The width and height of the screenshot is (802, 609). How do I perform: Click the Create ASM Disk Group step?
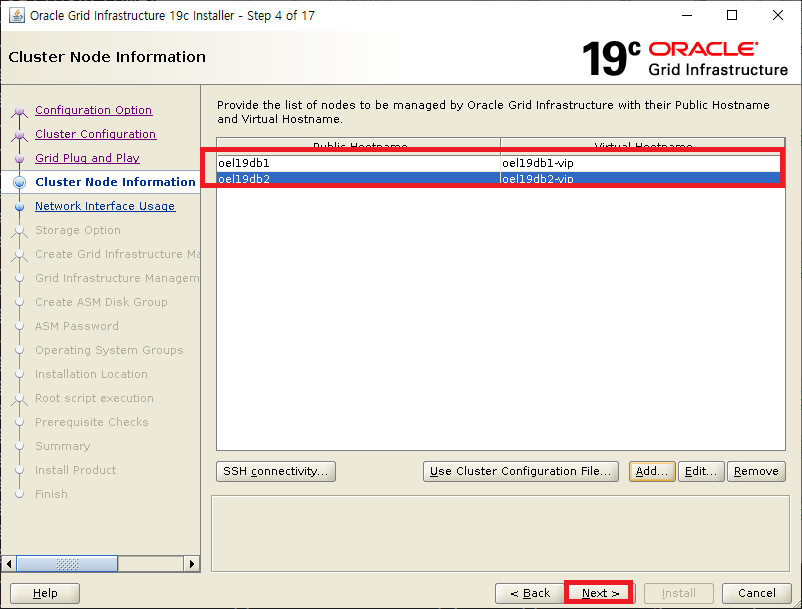101,302
